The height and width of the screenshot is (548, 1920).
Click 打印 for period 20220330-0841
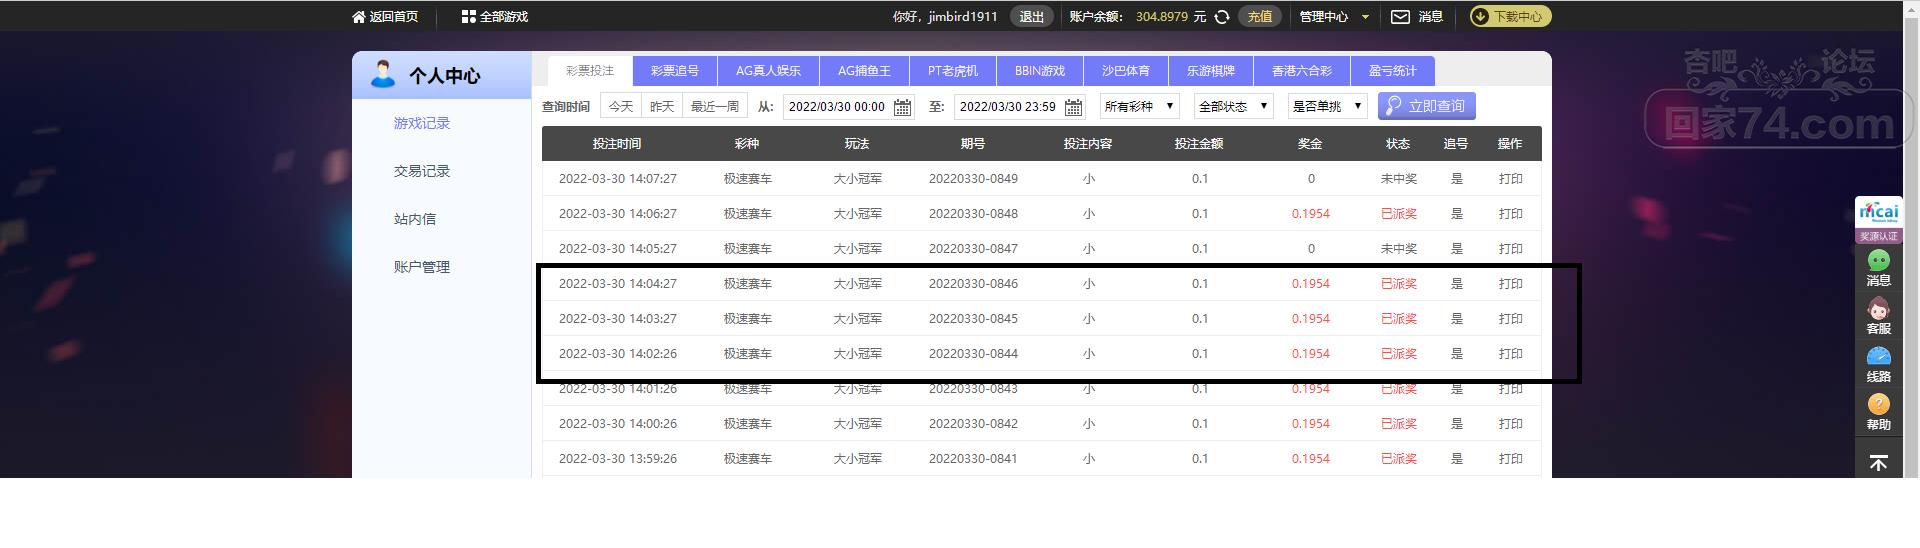point(1510,459)
